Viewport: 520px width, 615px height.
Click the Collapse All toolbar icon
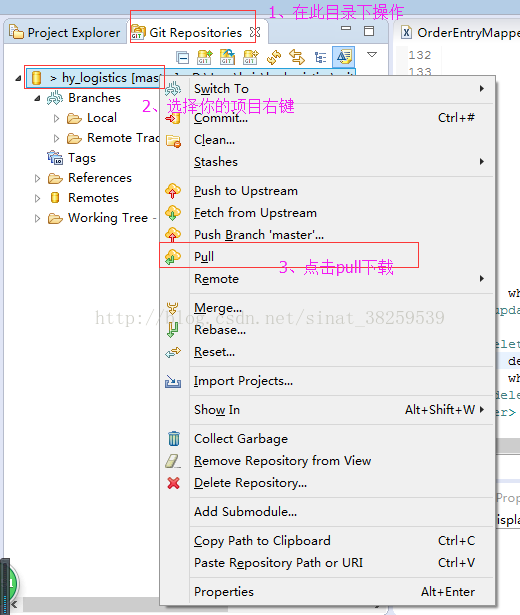click(x=182, y=58)
